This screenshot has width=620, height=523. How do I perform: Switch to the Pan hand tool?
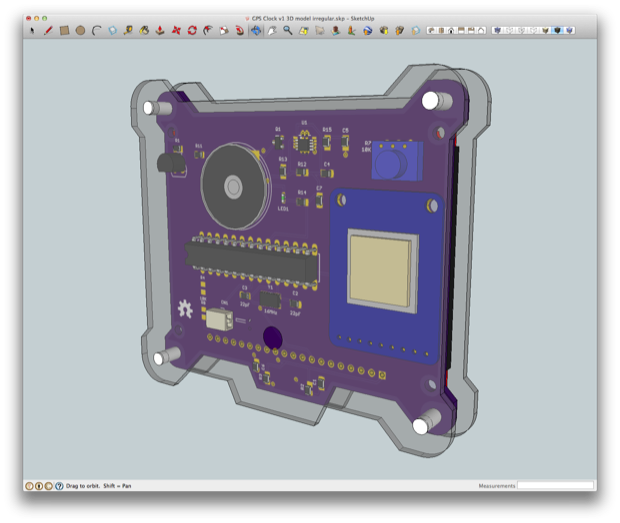(x=272, y=30)
